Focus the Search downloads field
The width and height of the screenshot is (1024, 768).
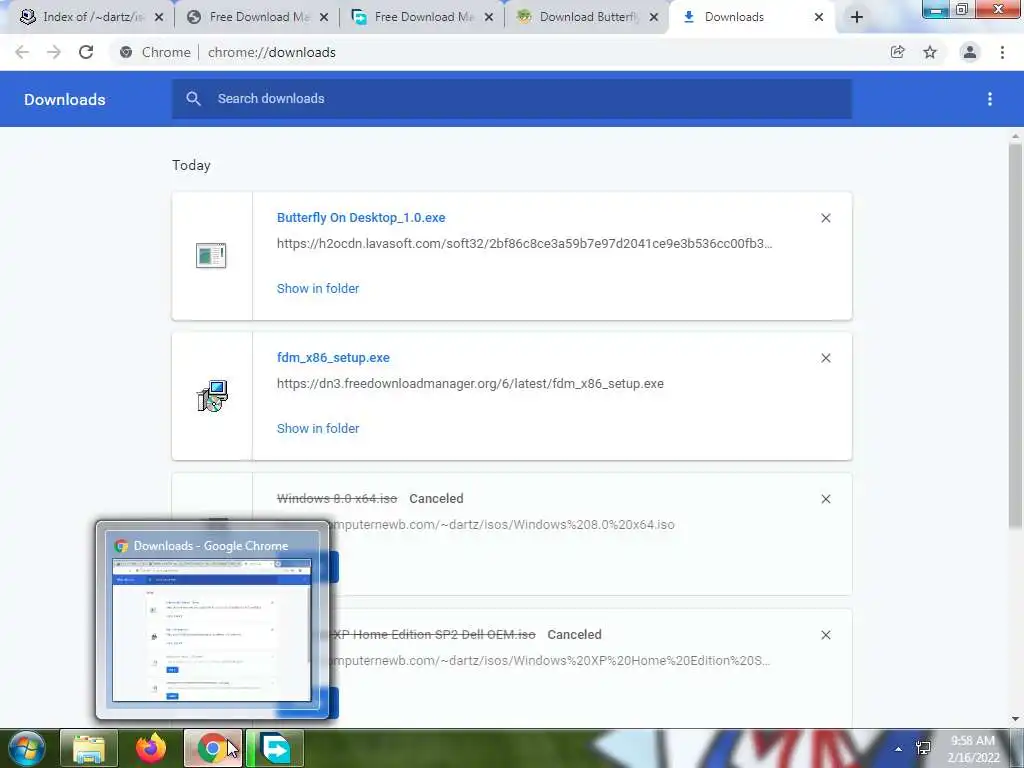pos(512,99)
